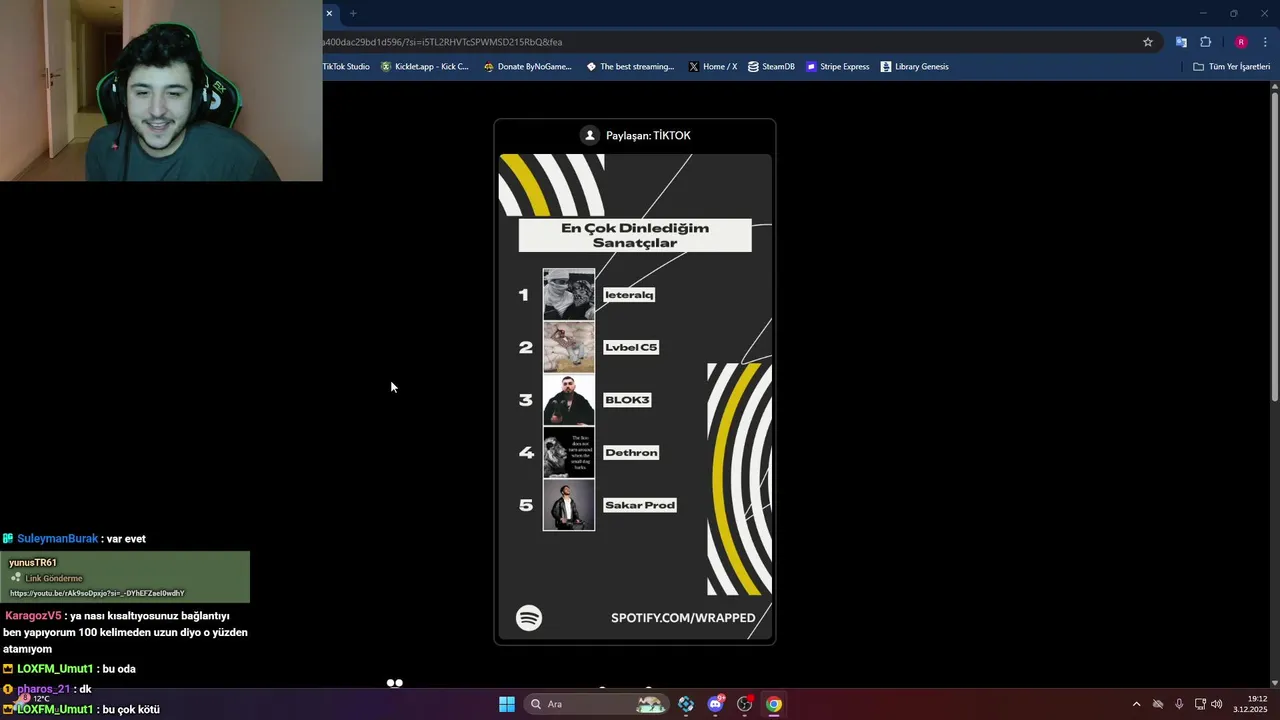
Task: Open the Library Genesis bookmark
Action: 915,67
